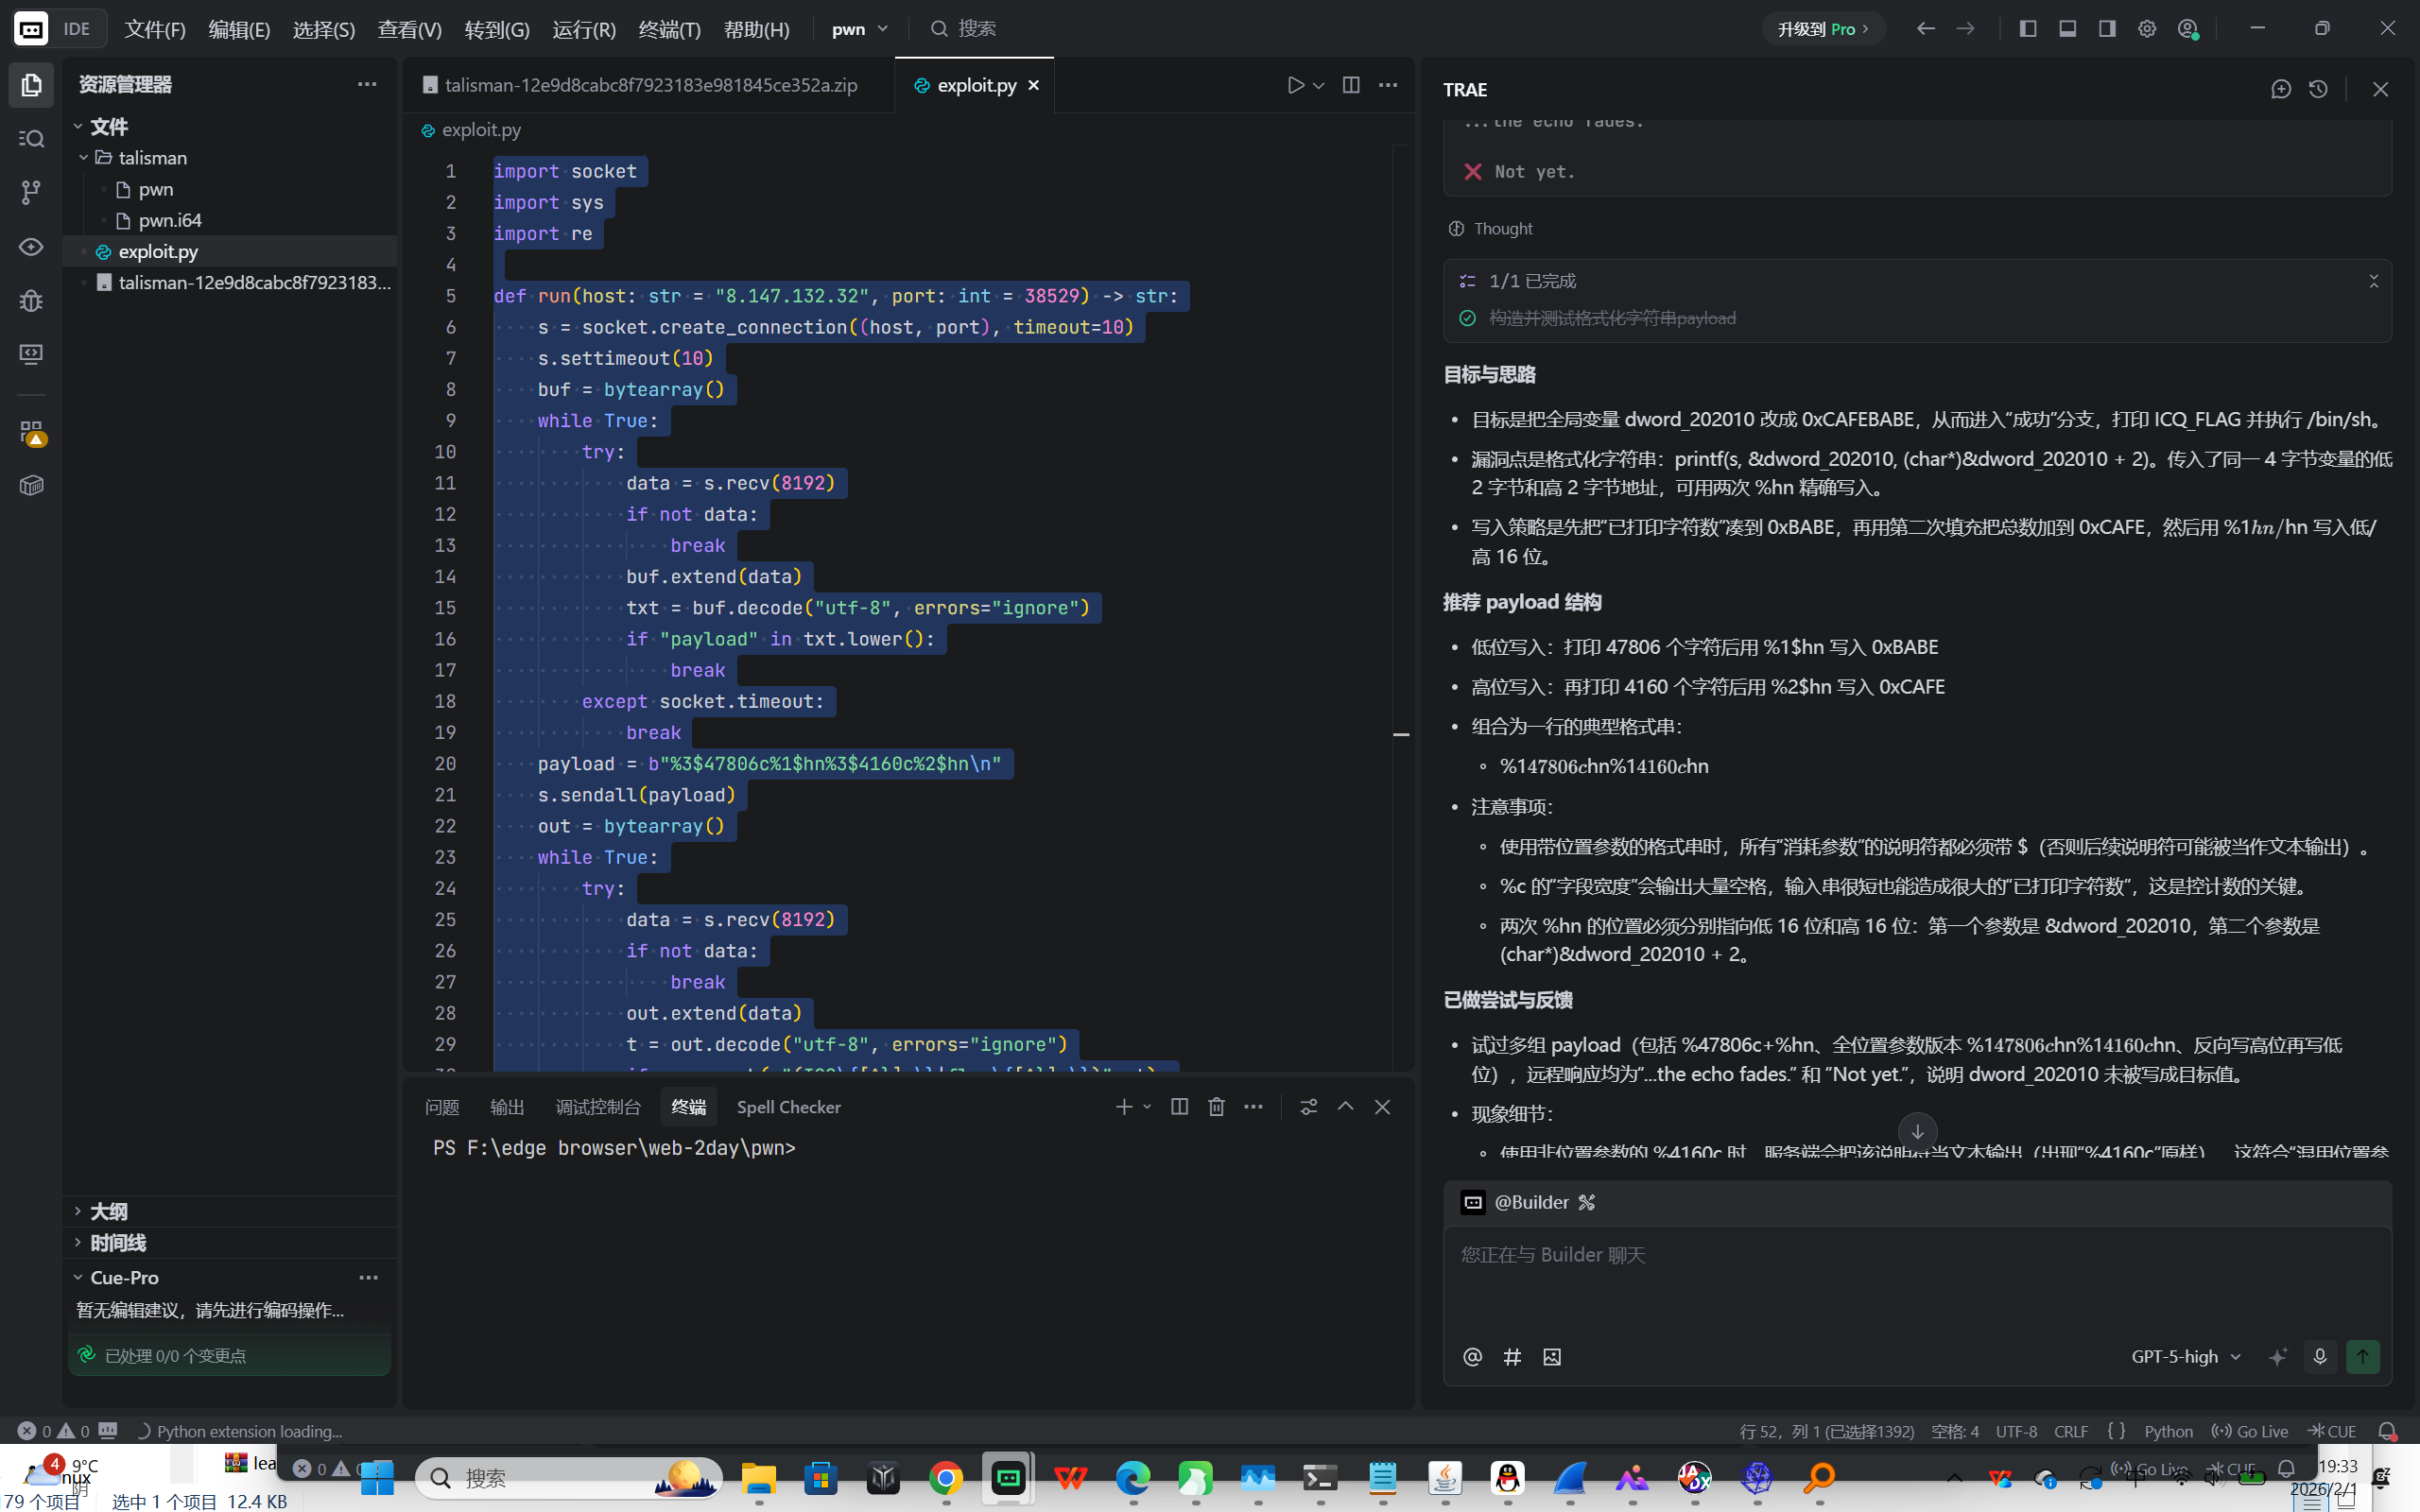This screenshot has height=1512, width=2420.
Task: Start a new chat in TRAE panel
Action: 2281,89
